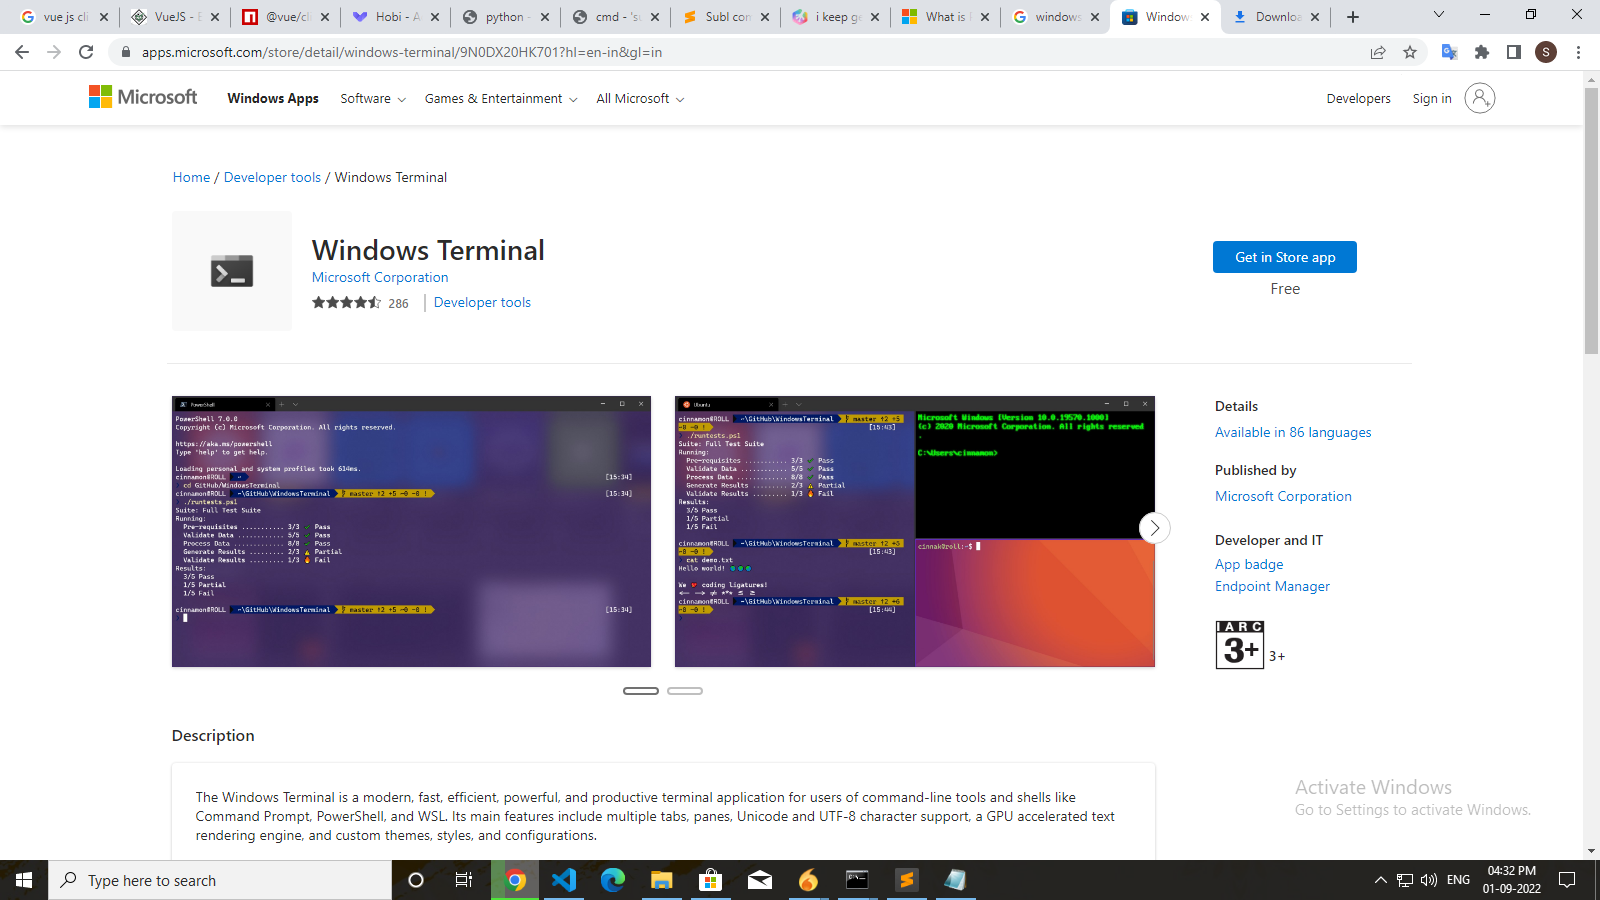
Task: Open Google Translate extension icon
Action: (x=1449, y=52)
